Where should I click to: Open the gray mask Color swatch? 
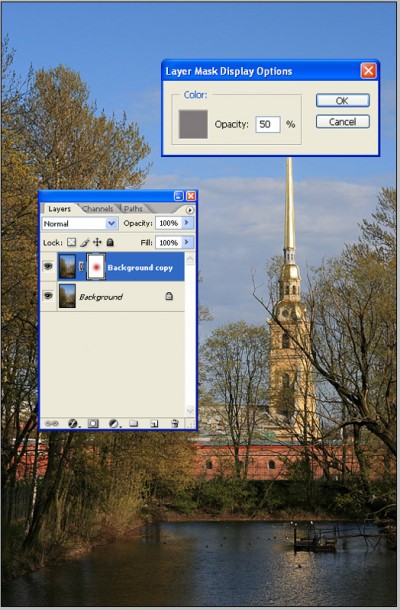(193, 124)
